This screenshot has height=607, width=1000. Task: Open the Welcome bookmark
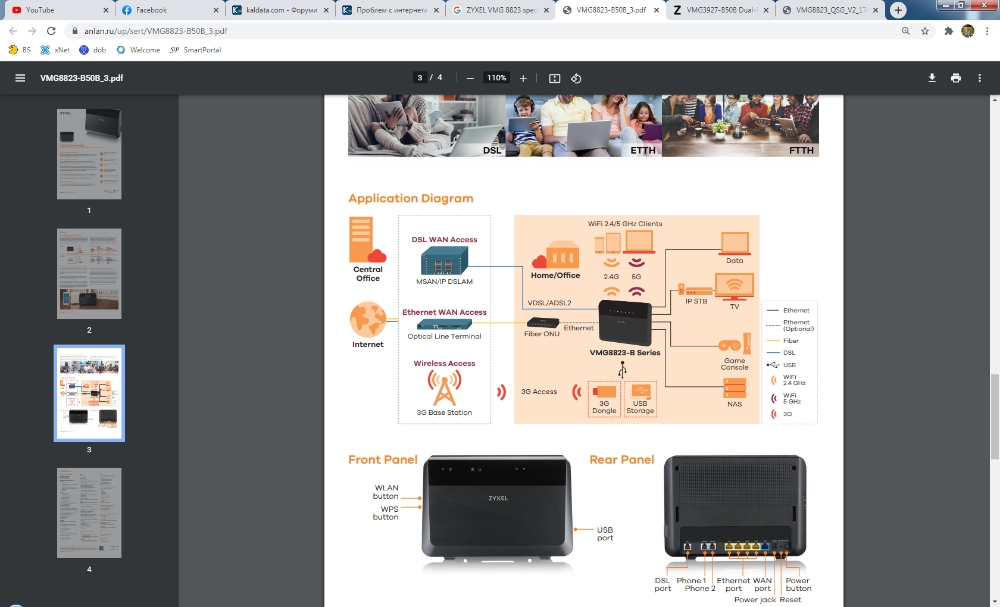(138, 50)
